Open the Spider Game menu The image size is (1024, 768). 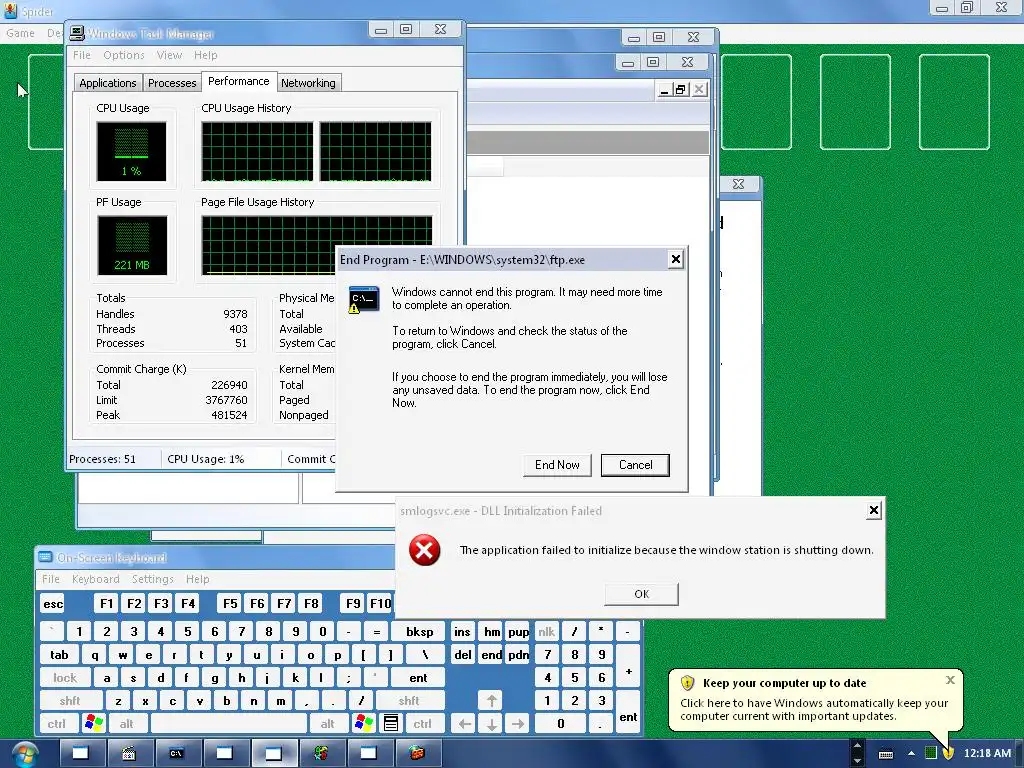click(20, 33)
